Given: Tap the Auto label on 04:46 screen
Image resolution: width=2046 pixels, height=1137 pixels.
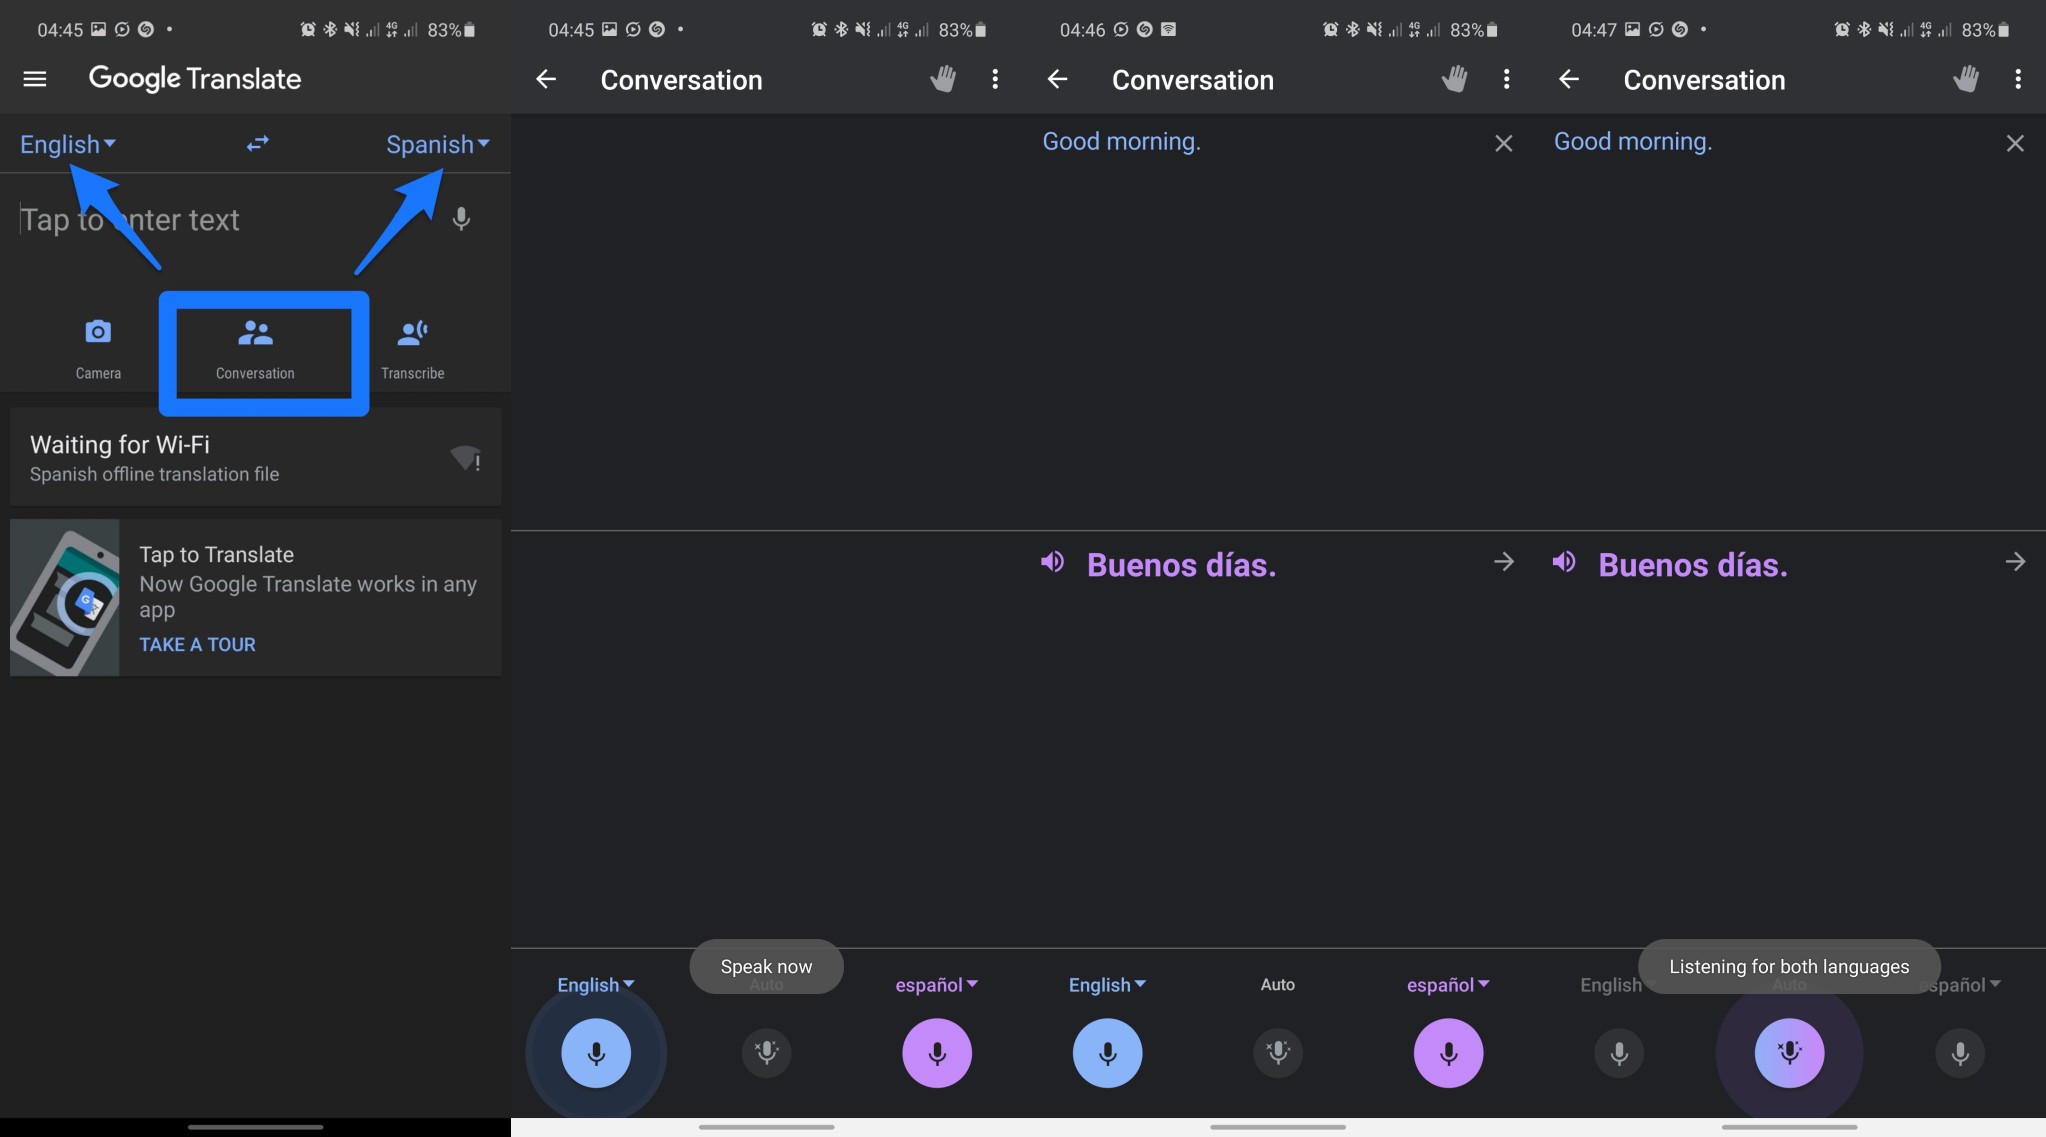Looking at the screenshot, I should (1278, 985).
